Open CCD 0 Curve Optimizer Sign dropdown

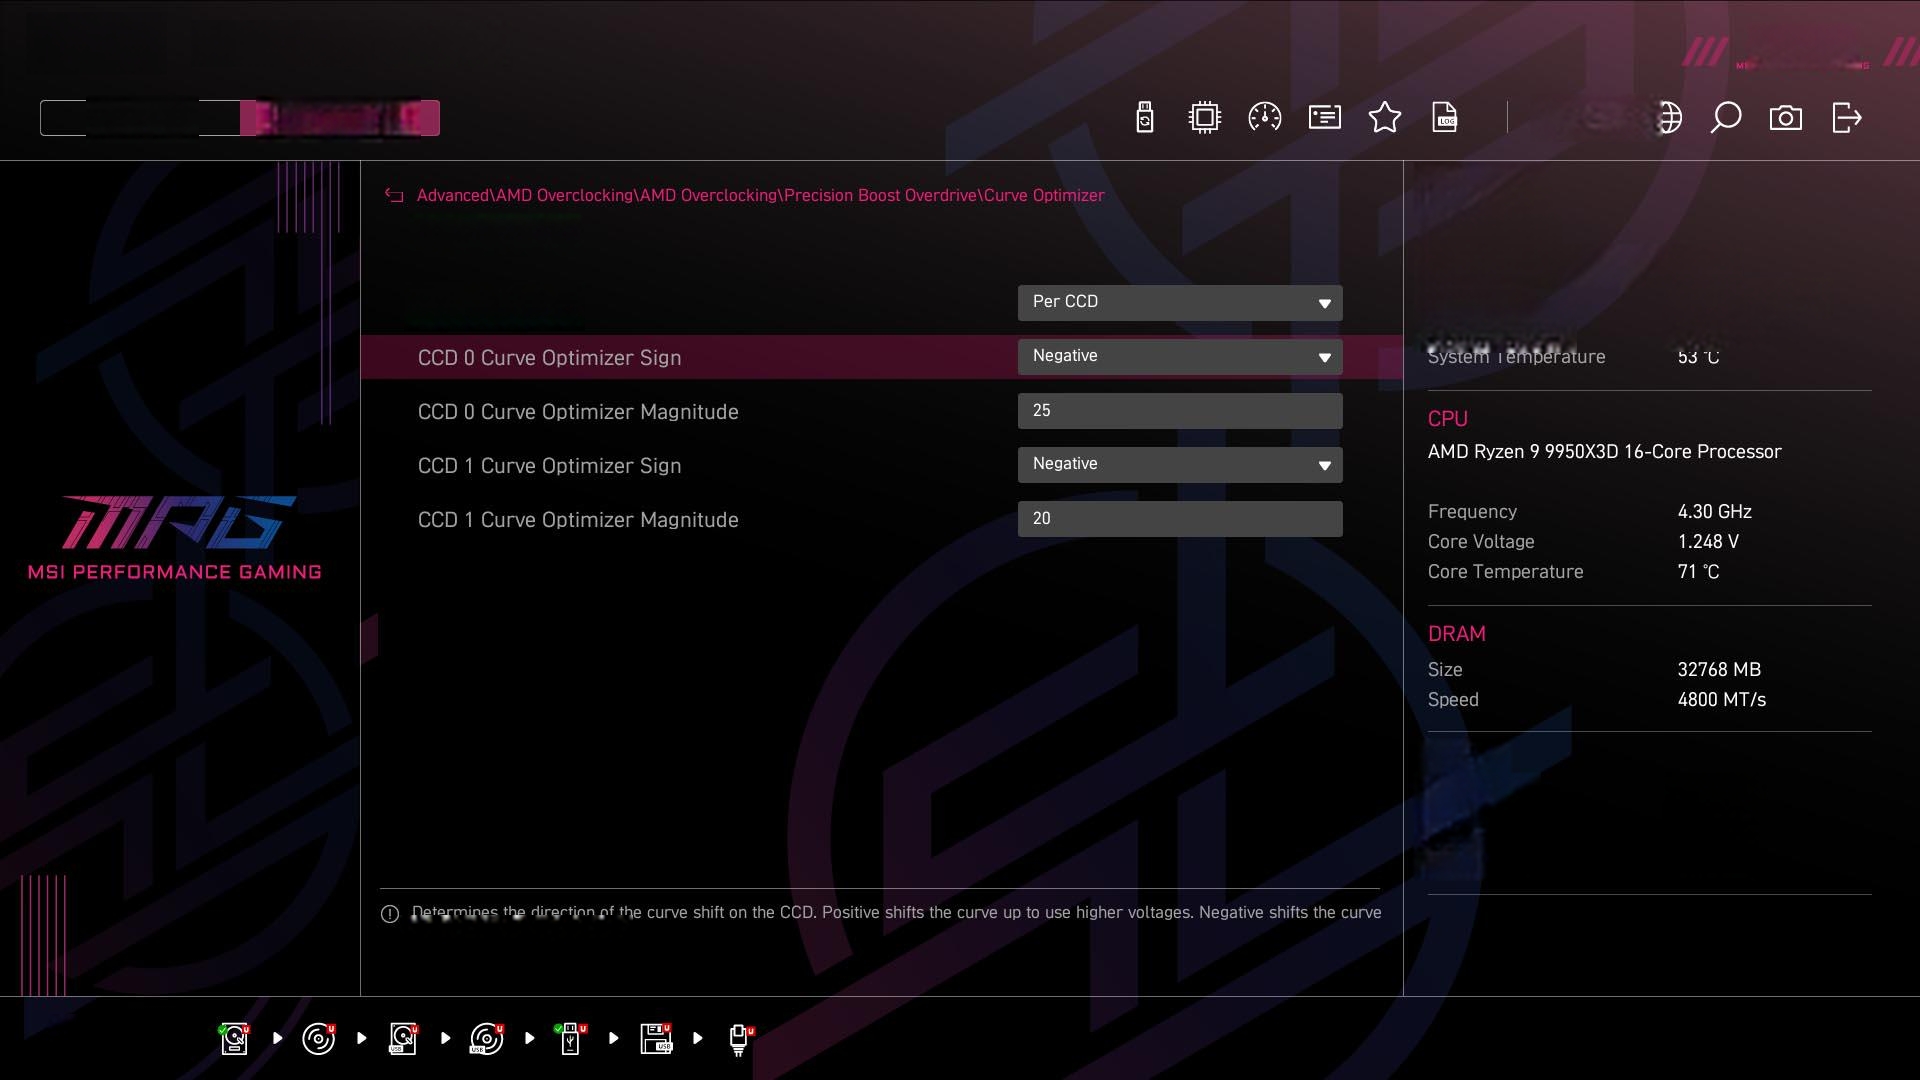coord(1180,357)
